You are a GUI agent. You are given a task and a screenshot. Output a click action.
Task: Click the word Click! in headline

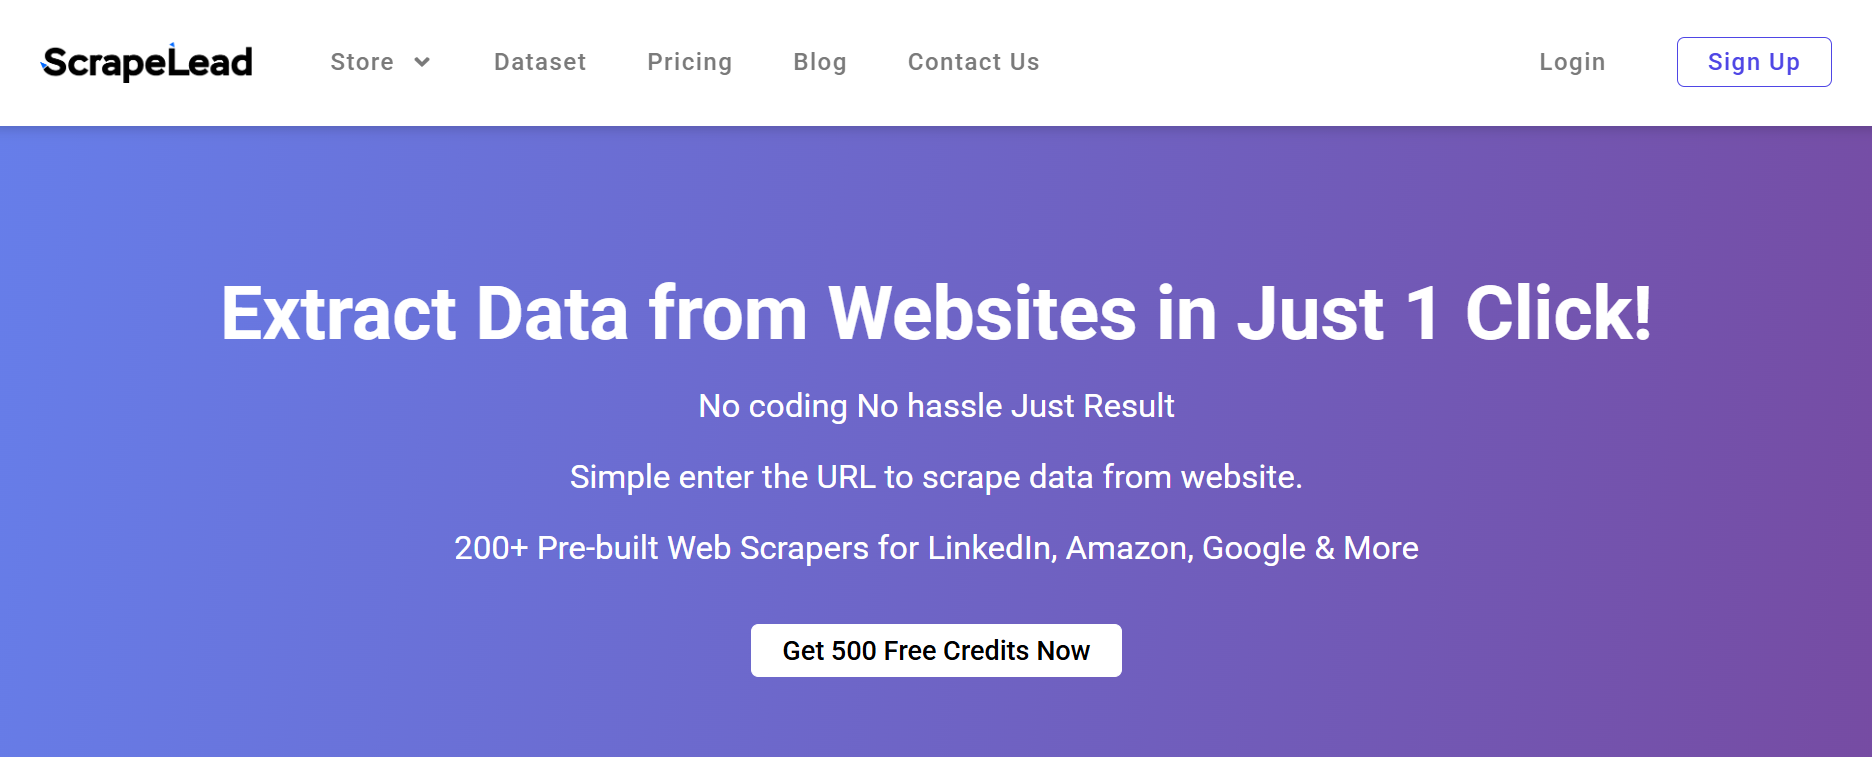[1558, 313]
